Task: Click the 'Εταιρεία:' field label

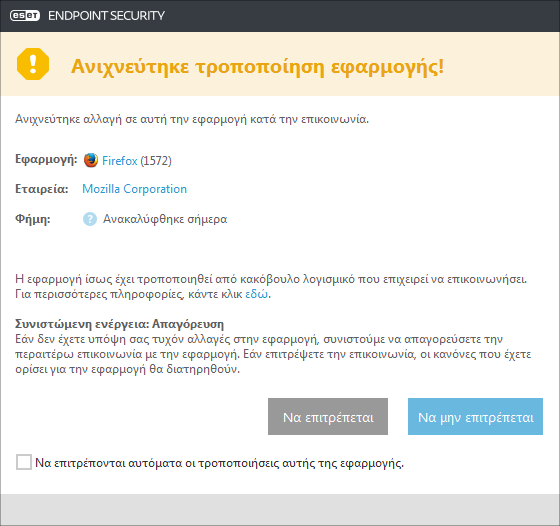Action: pyautogui.click(x=41, y=189)
